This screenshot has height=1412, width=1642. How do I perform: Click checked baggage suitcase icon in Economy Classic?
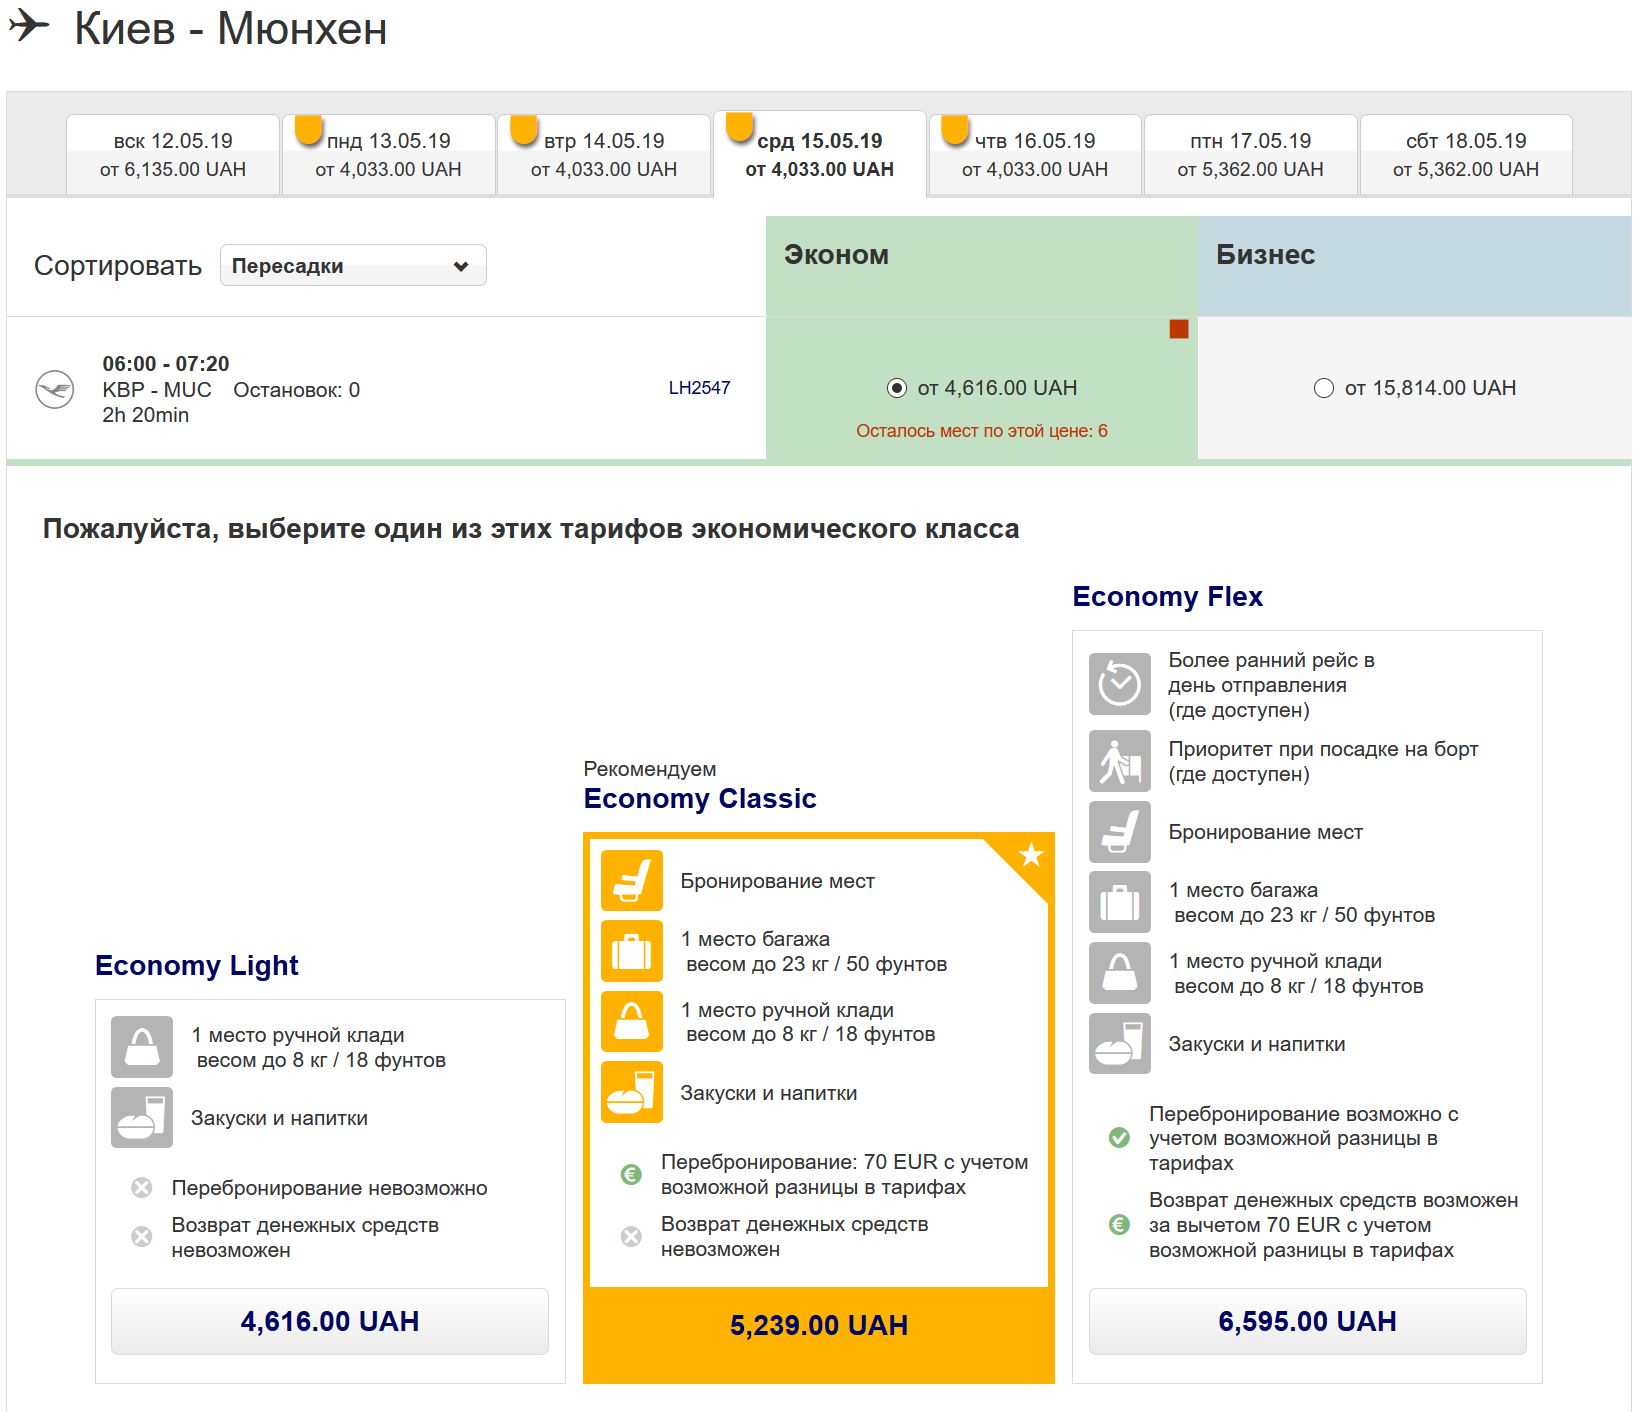point(631,951)
